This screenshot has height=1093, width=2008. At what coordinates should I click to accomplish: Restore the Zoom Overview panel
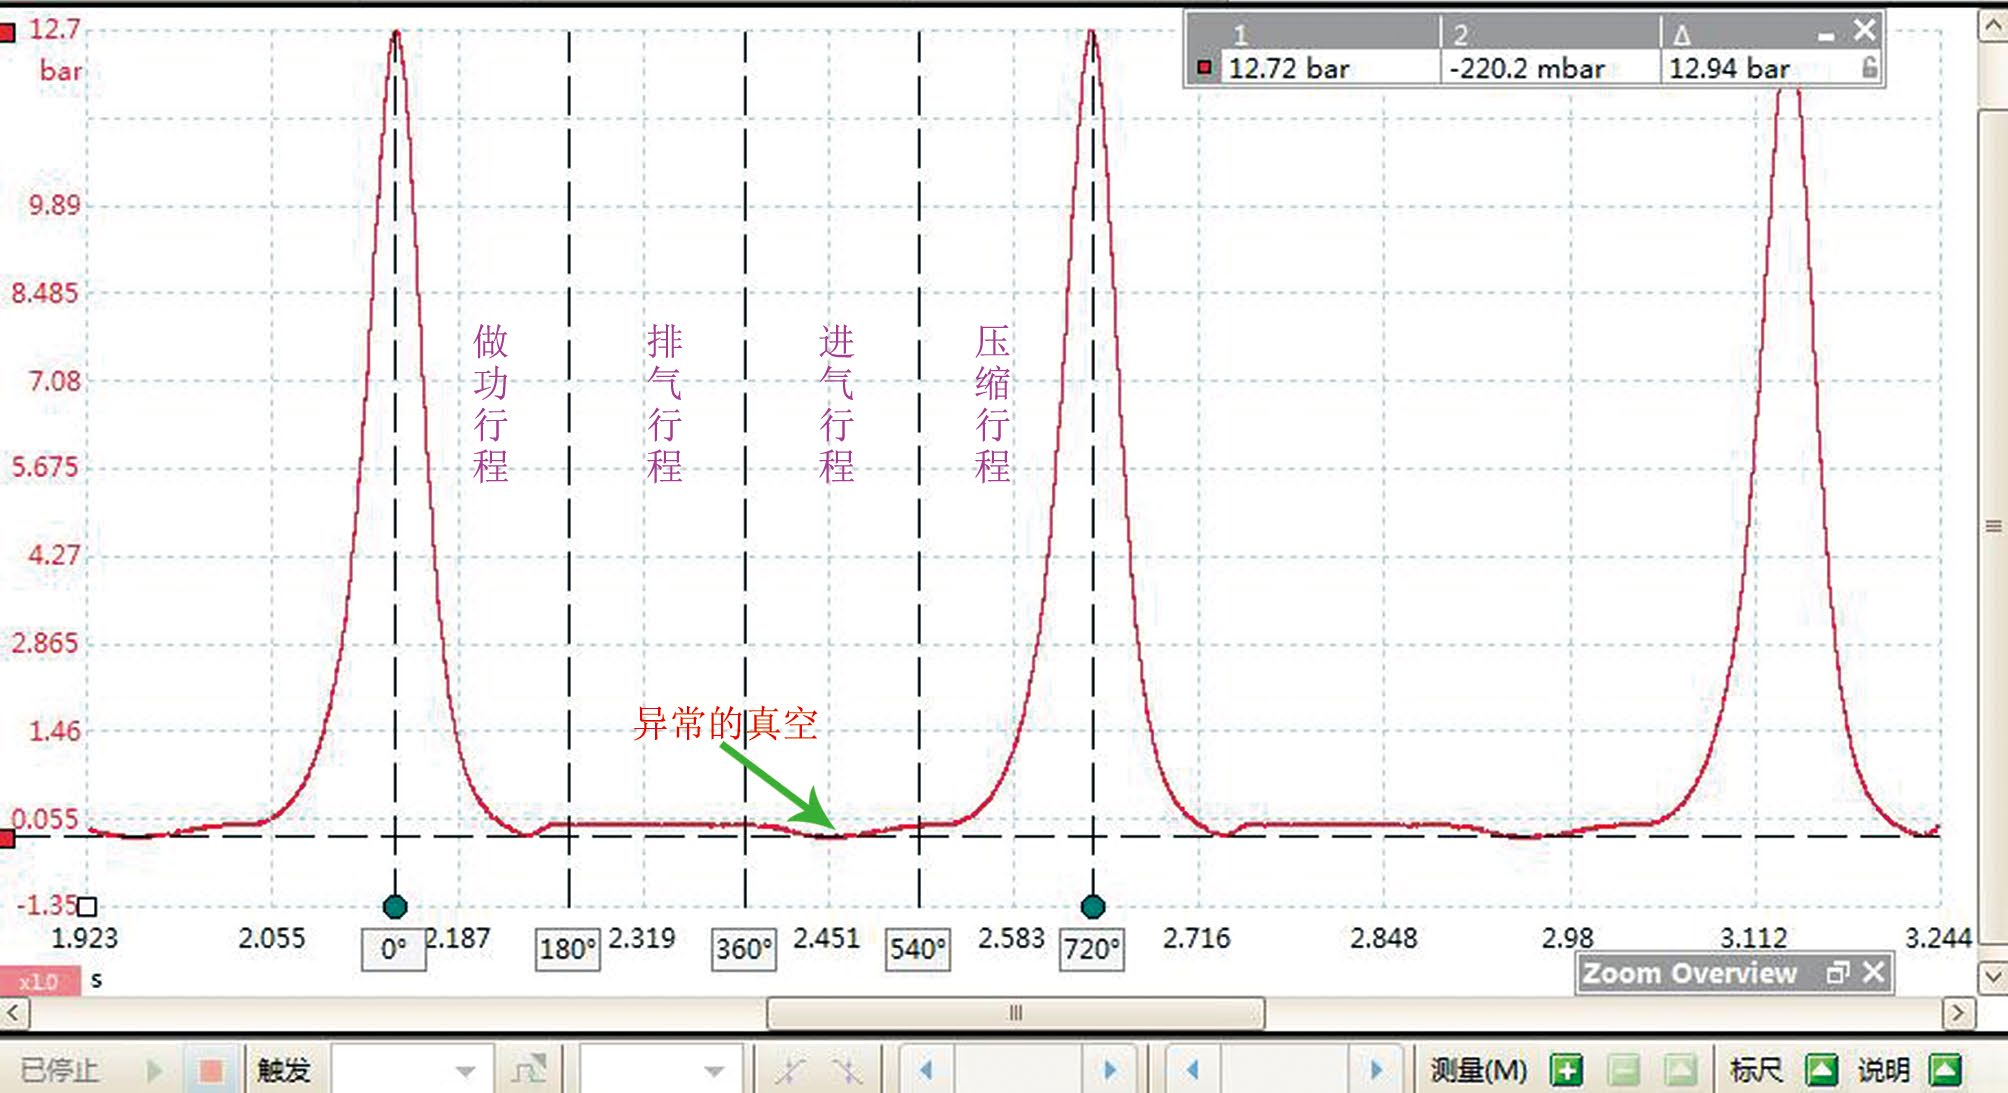pos(1837,973)
